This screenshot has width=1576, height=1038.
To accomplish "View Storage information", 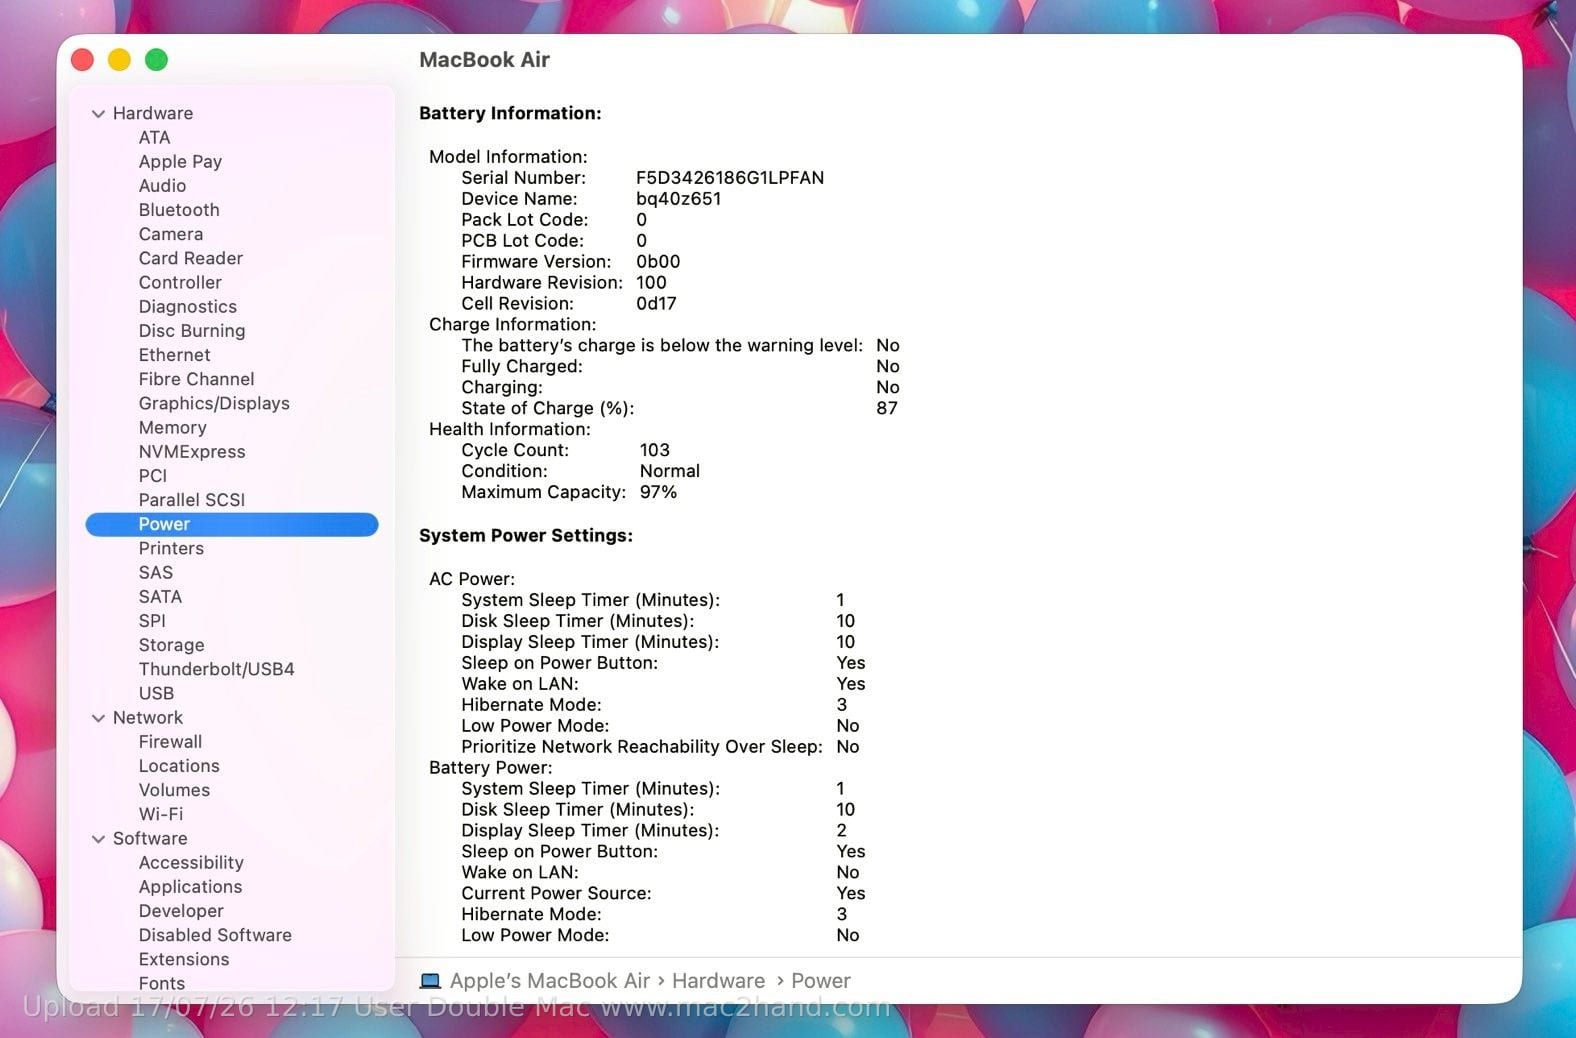I will click(171, 645).
